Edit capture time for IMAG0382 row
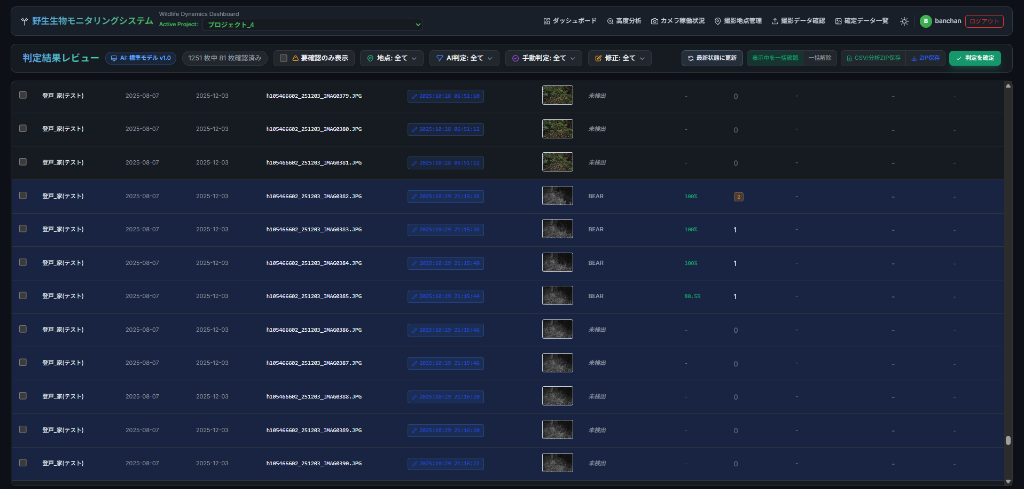Image resolution: width=1024 pixels, height=489 pixels. [x=445, y=196]
